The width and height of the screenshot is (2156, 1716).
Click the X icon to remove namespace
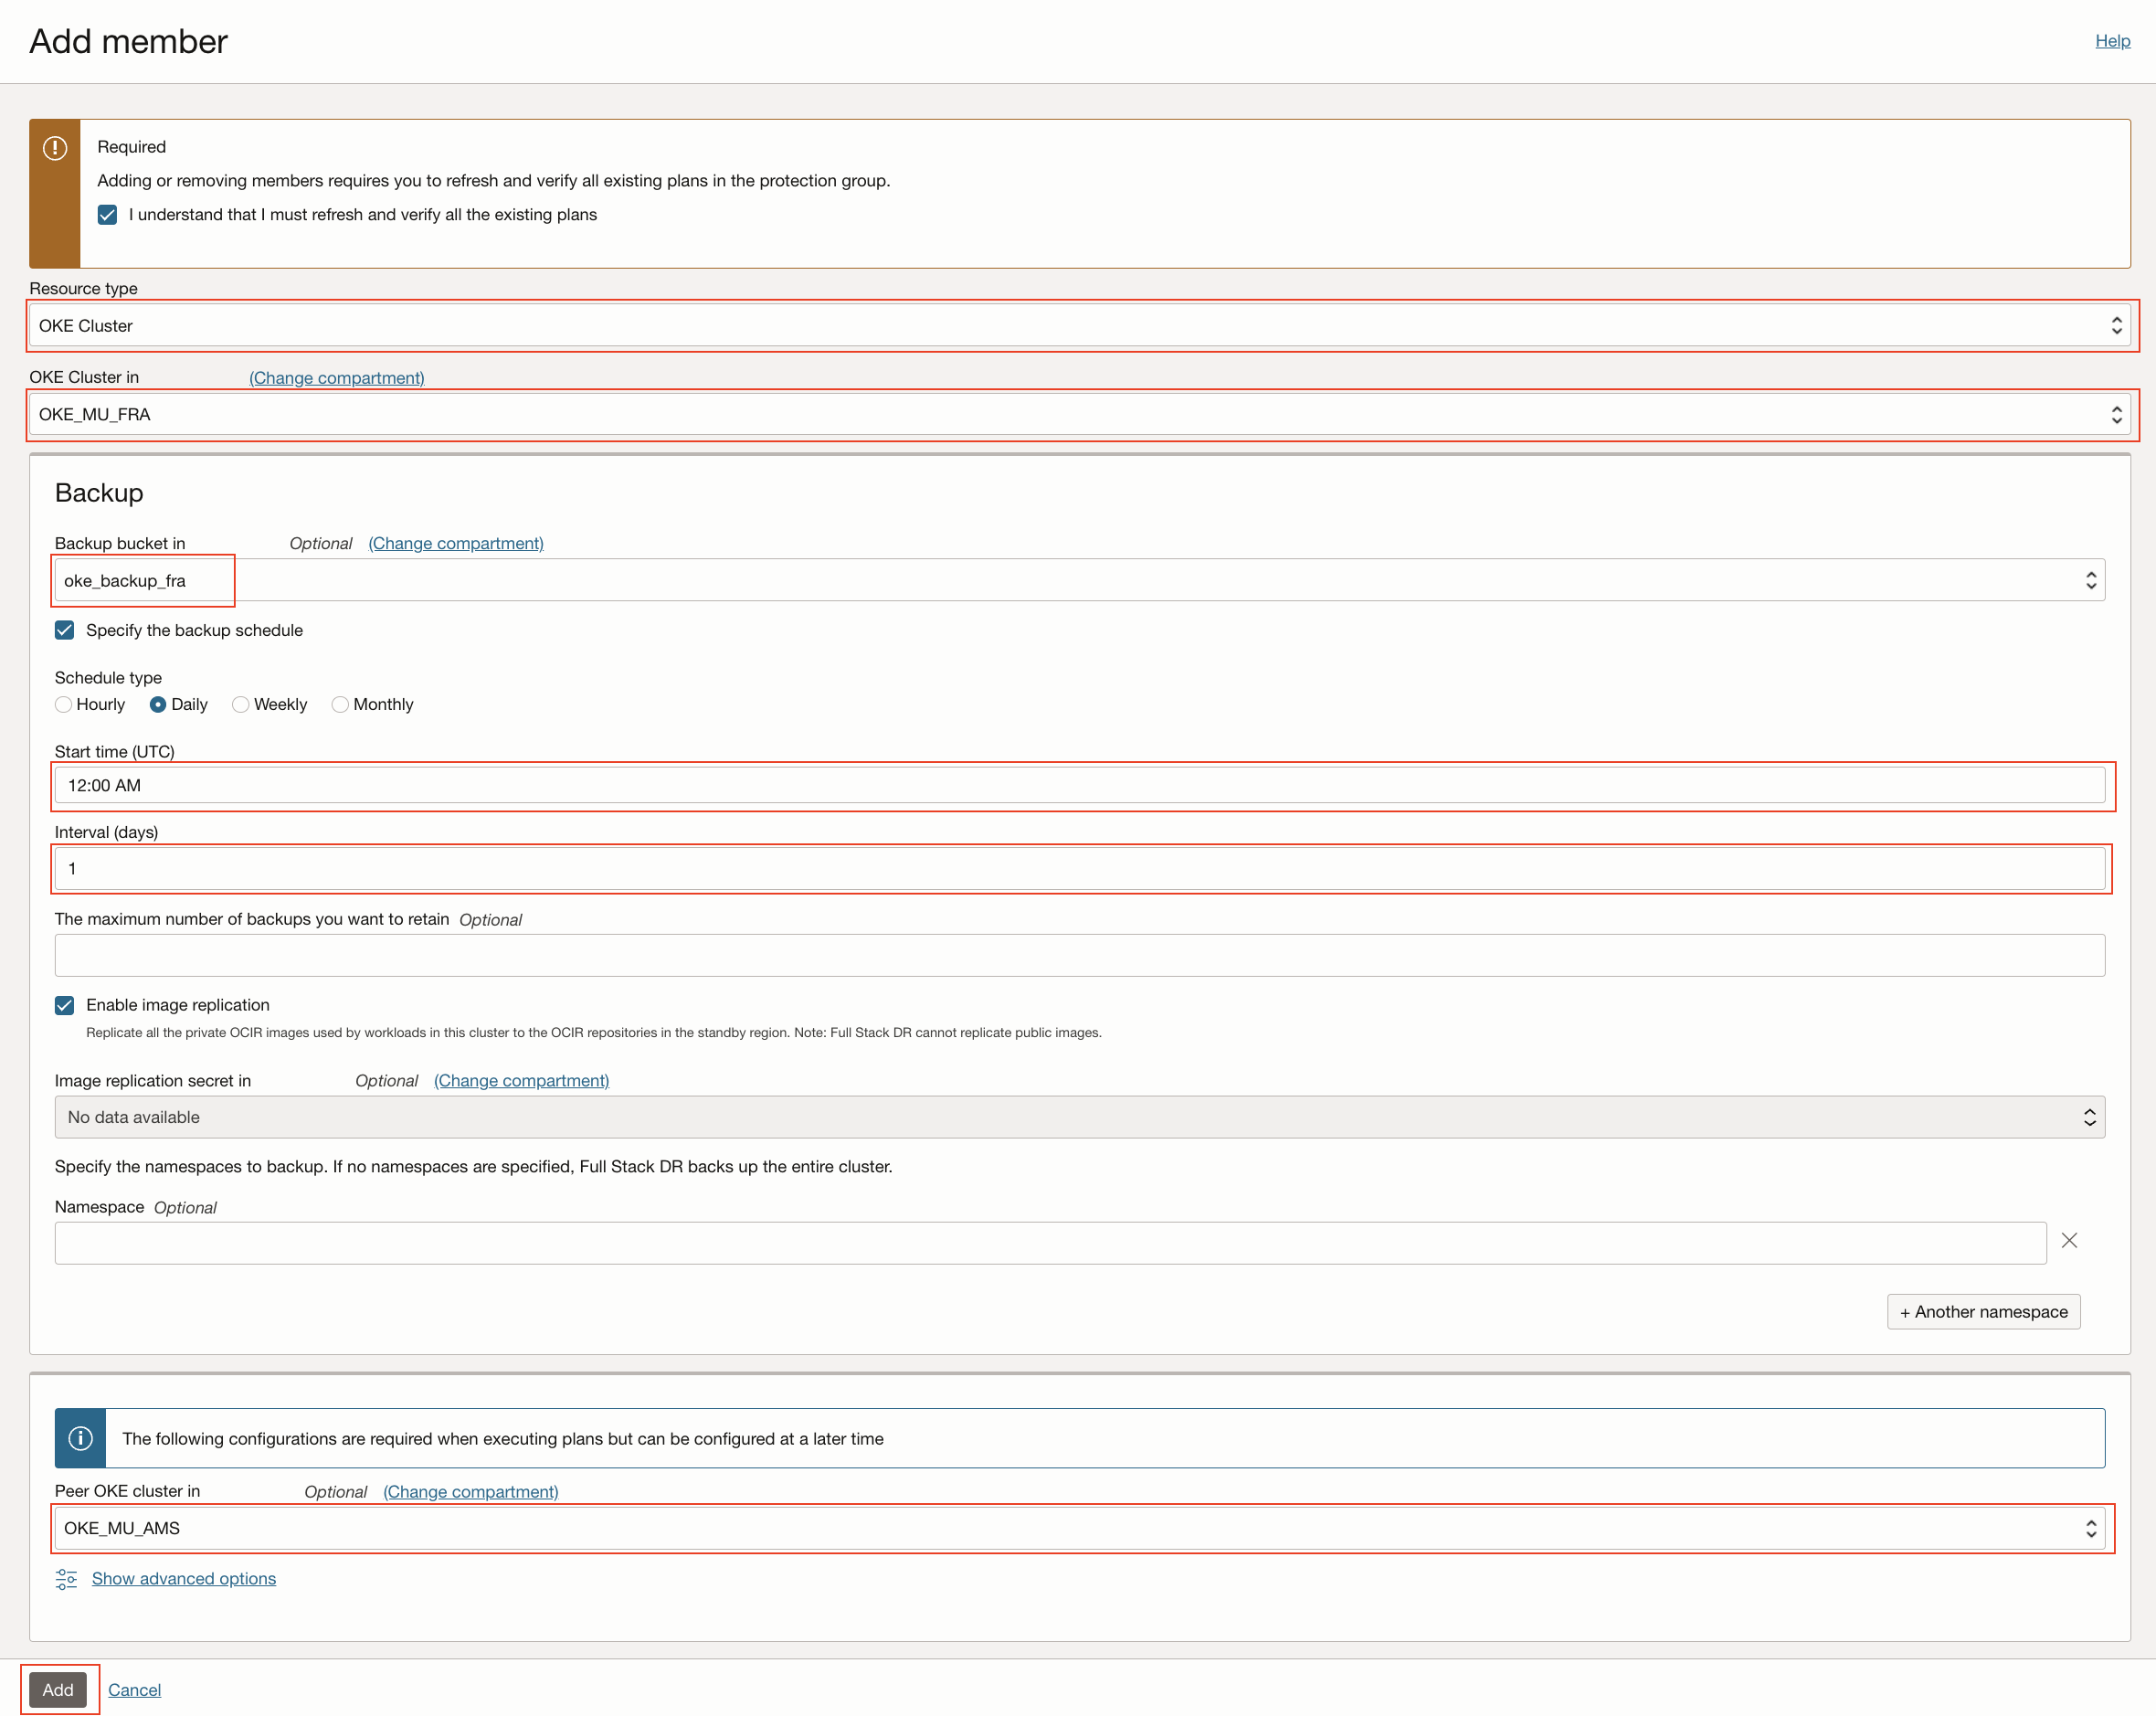[2069, 1240]
